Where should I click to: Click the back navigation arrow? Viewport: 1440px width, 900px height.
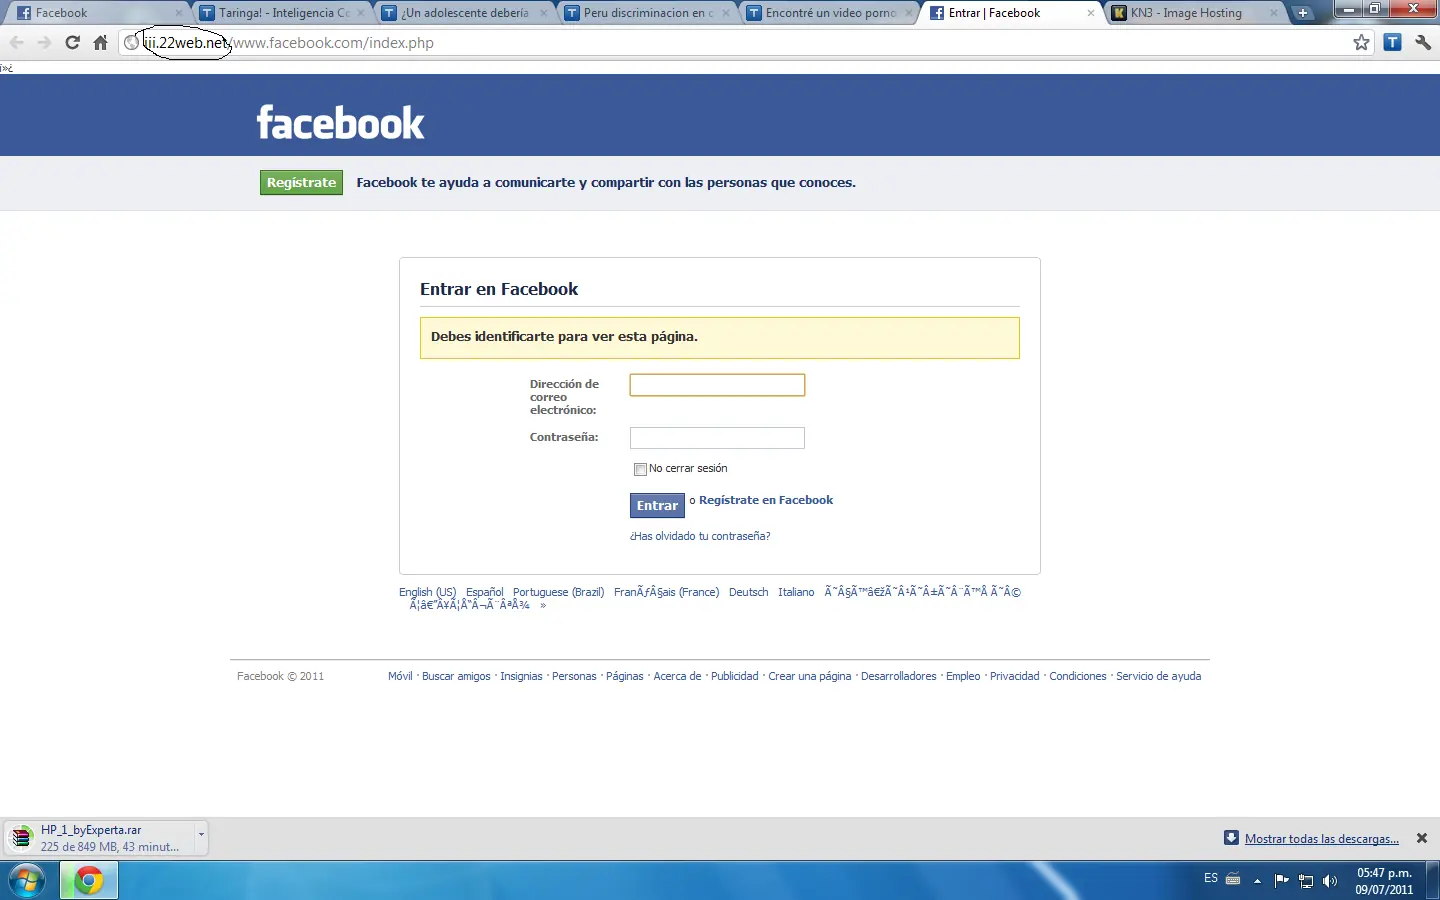(17, 42)
